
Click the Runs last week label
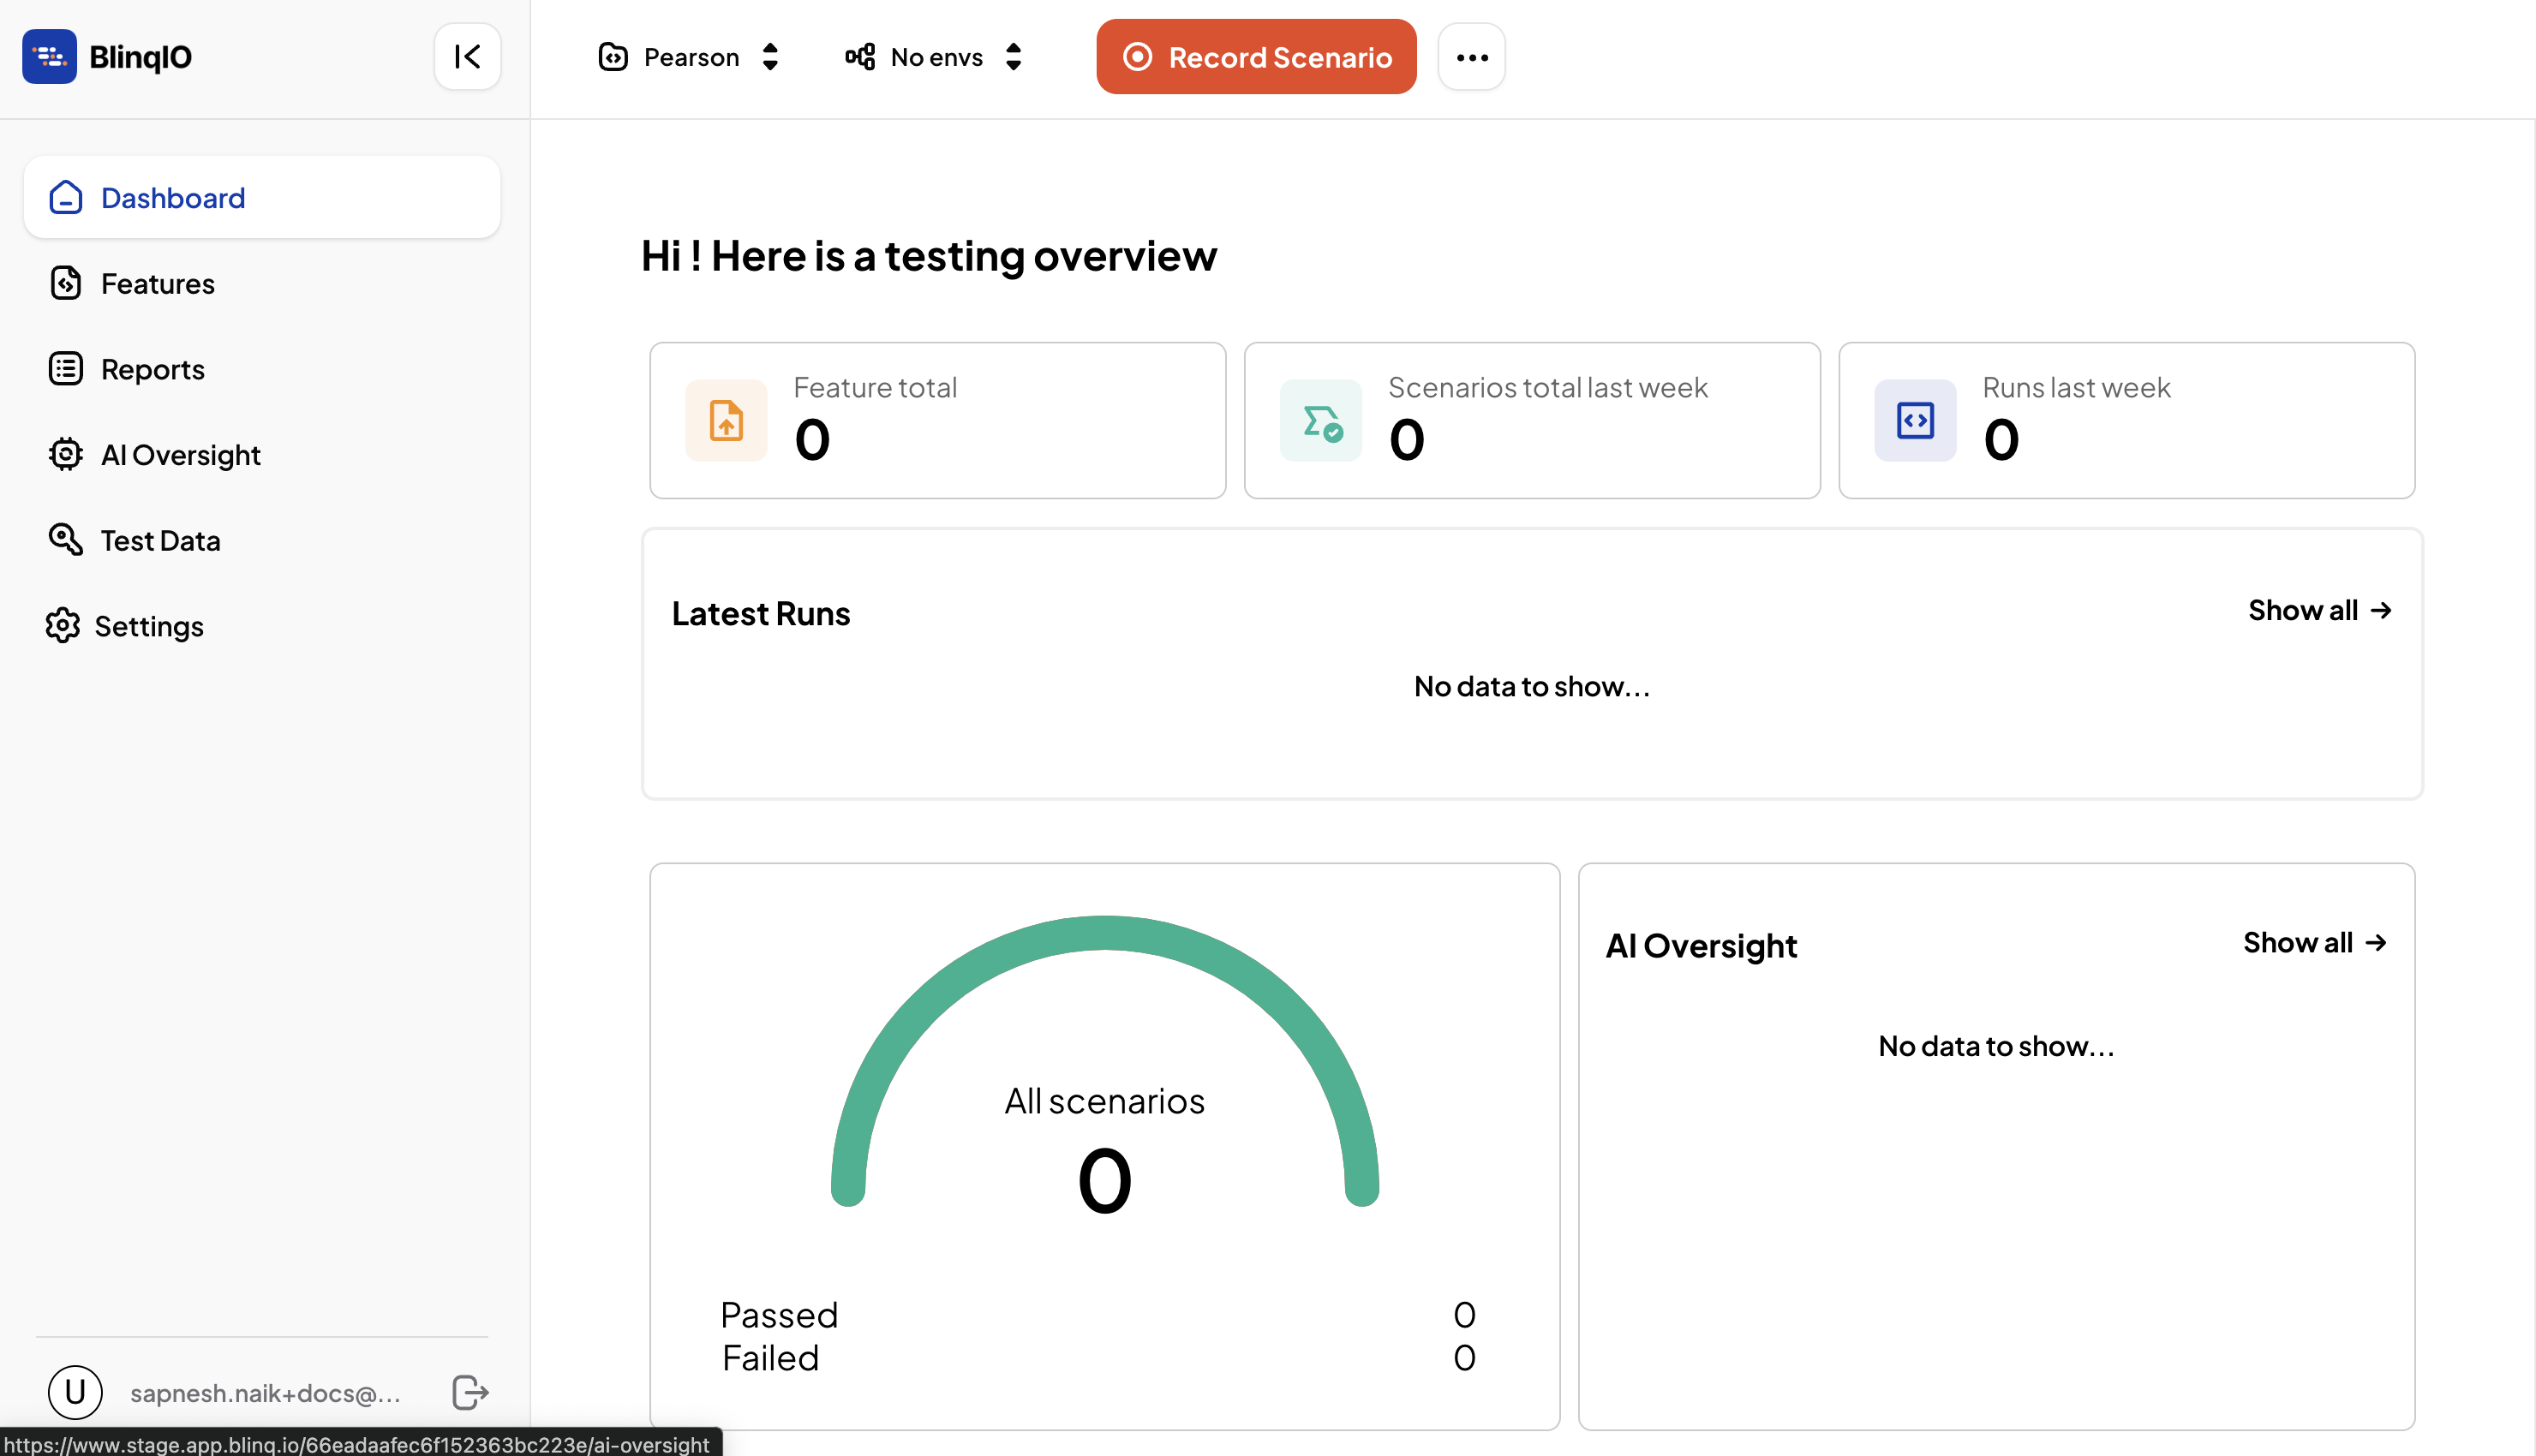coord(2076,387)
